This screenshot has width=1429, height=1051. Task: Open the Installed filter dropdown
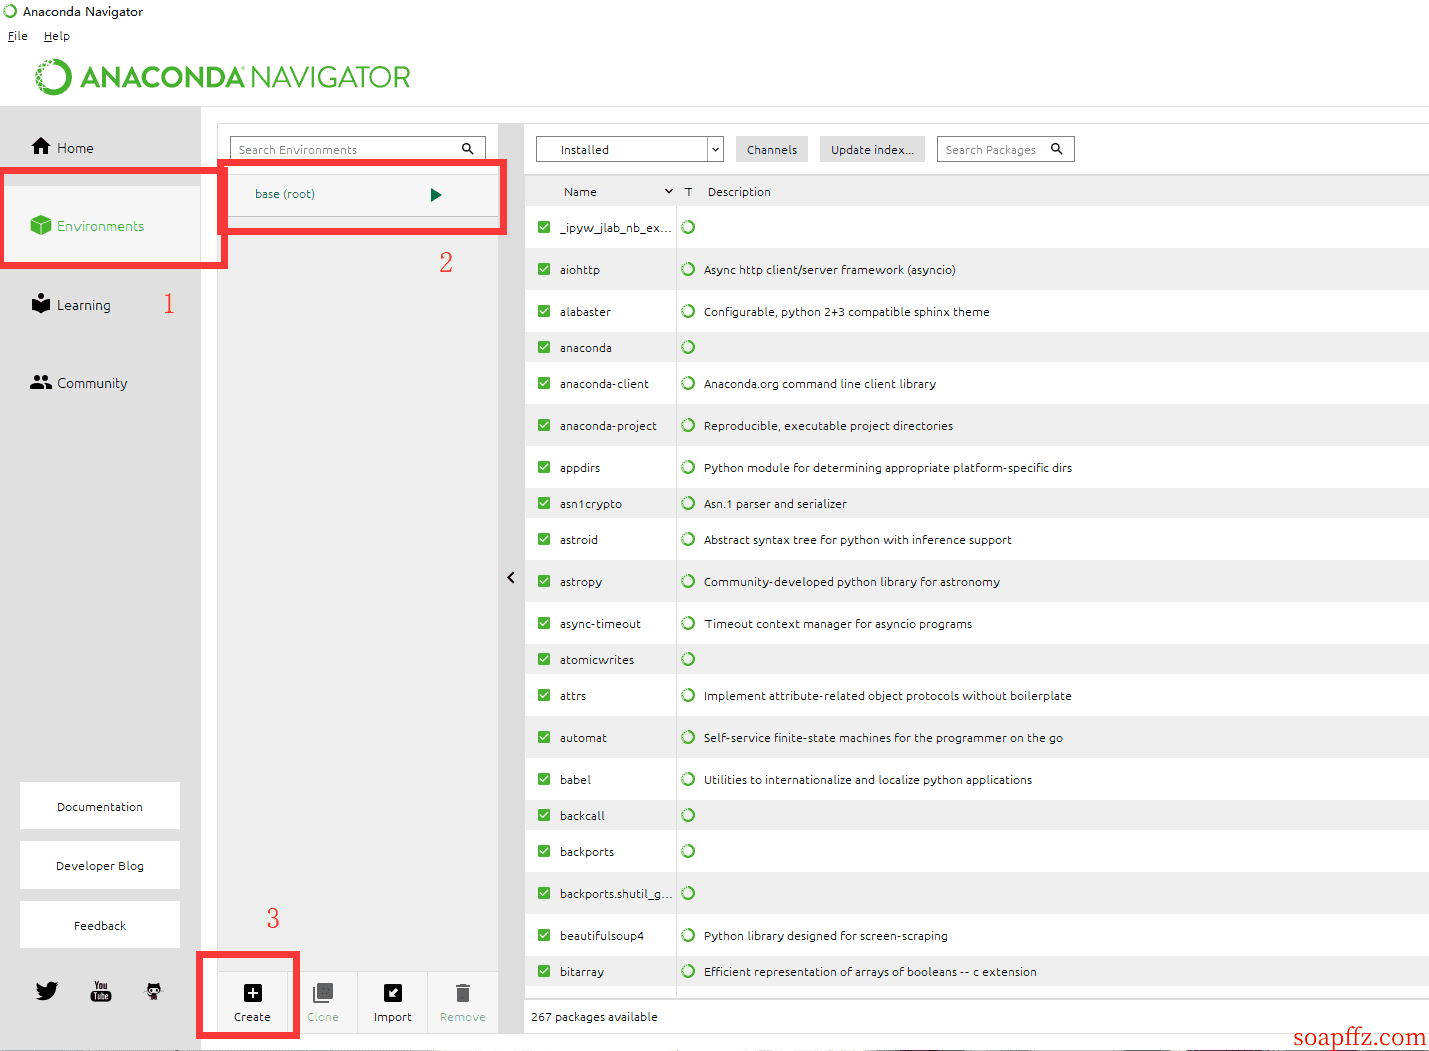click(x=630, y=149)
